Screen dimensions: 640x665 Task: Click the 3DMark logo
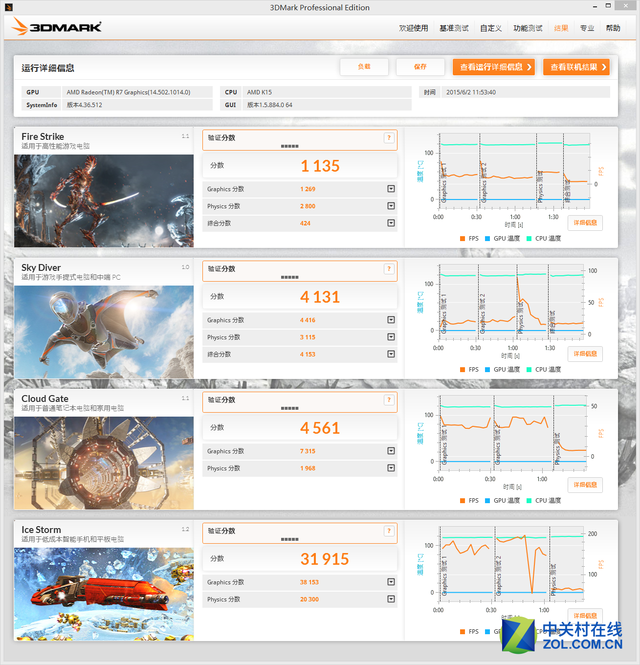tap(57, 27)
